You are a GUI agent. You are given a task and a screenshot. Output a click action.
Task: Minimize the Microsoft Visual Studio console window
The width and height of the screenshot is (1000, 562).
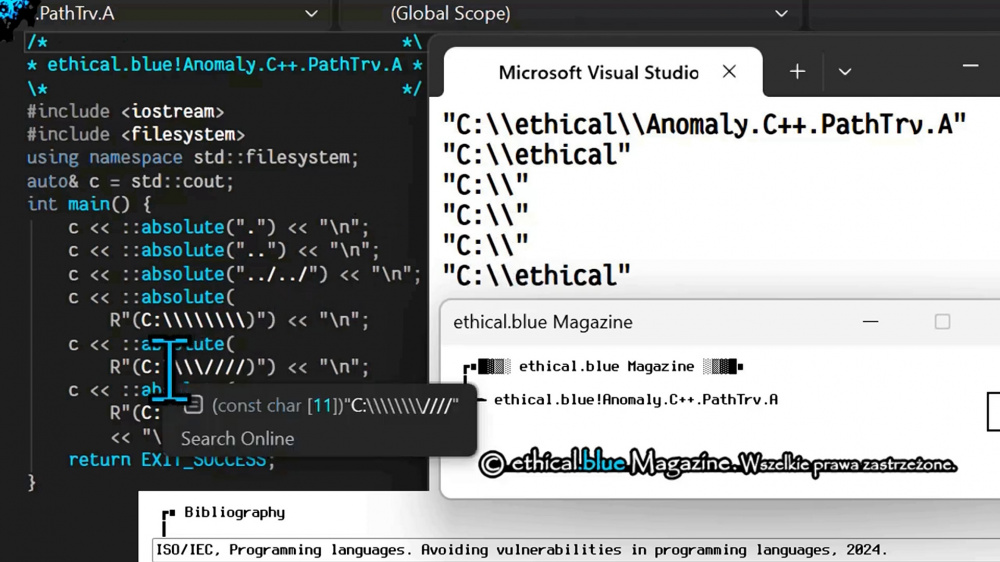(969, 67)
